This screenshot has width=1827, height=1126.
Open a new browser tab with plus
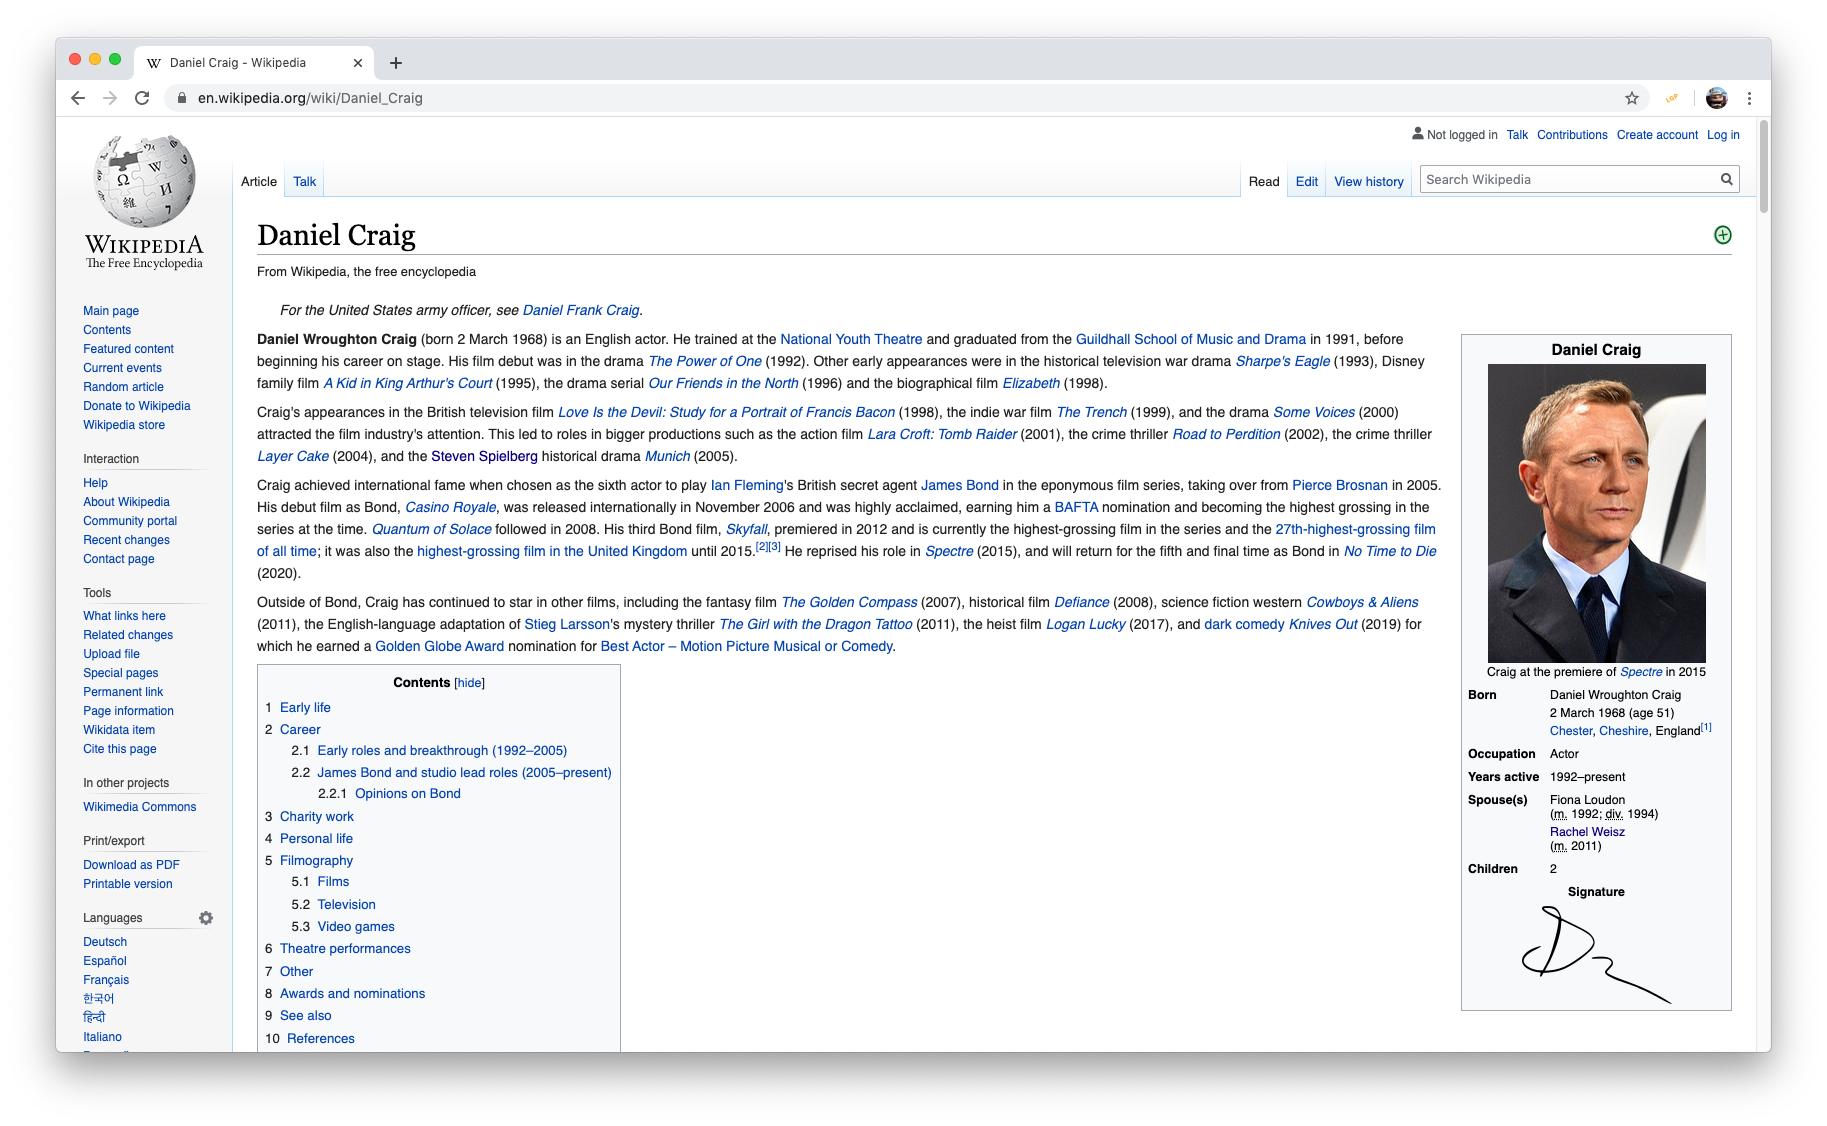396,63
